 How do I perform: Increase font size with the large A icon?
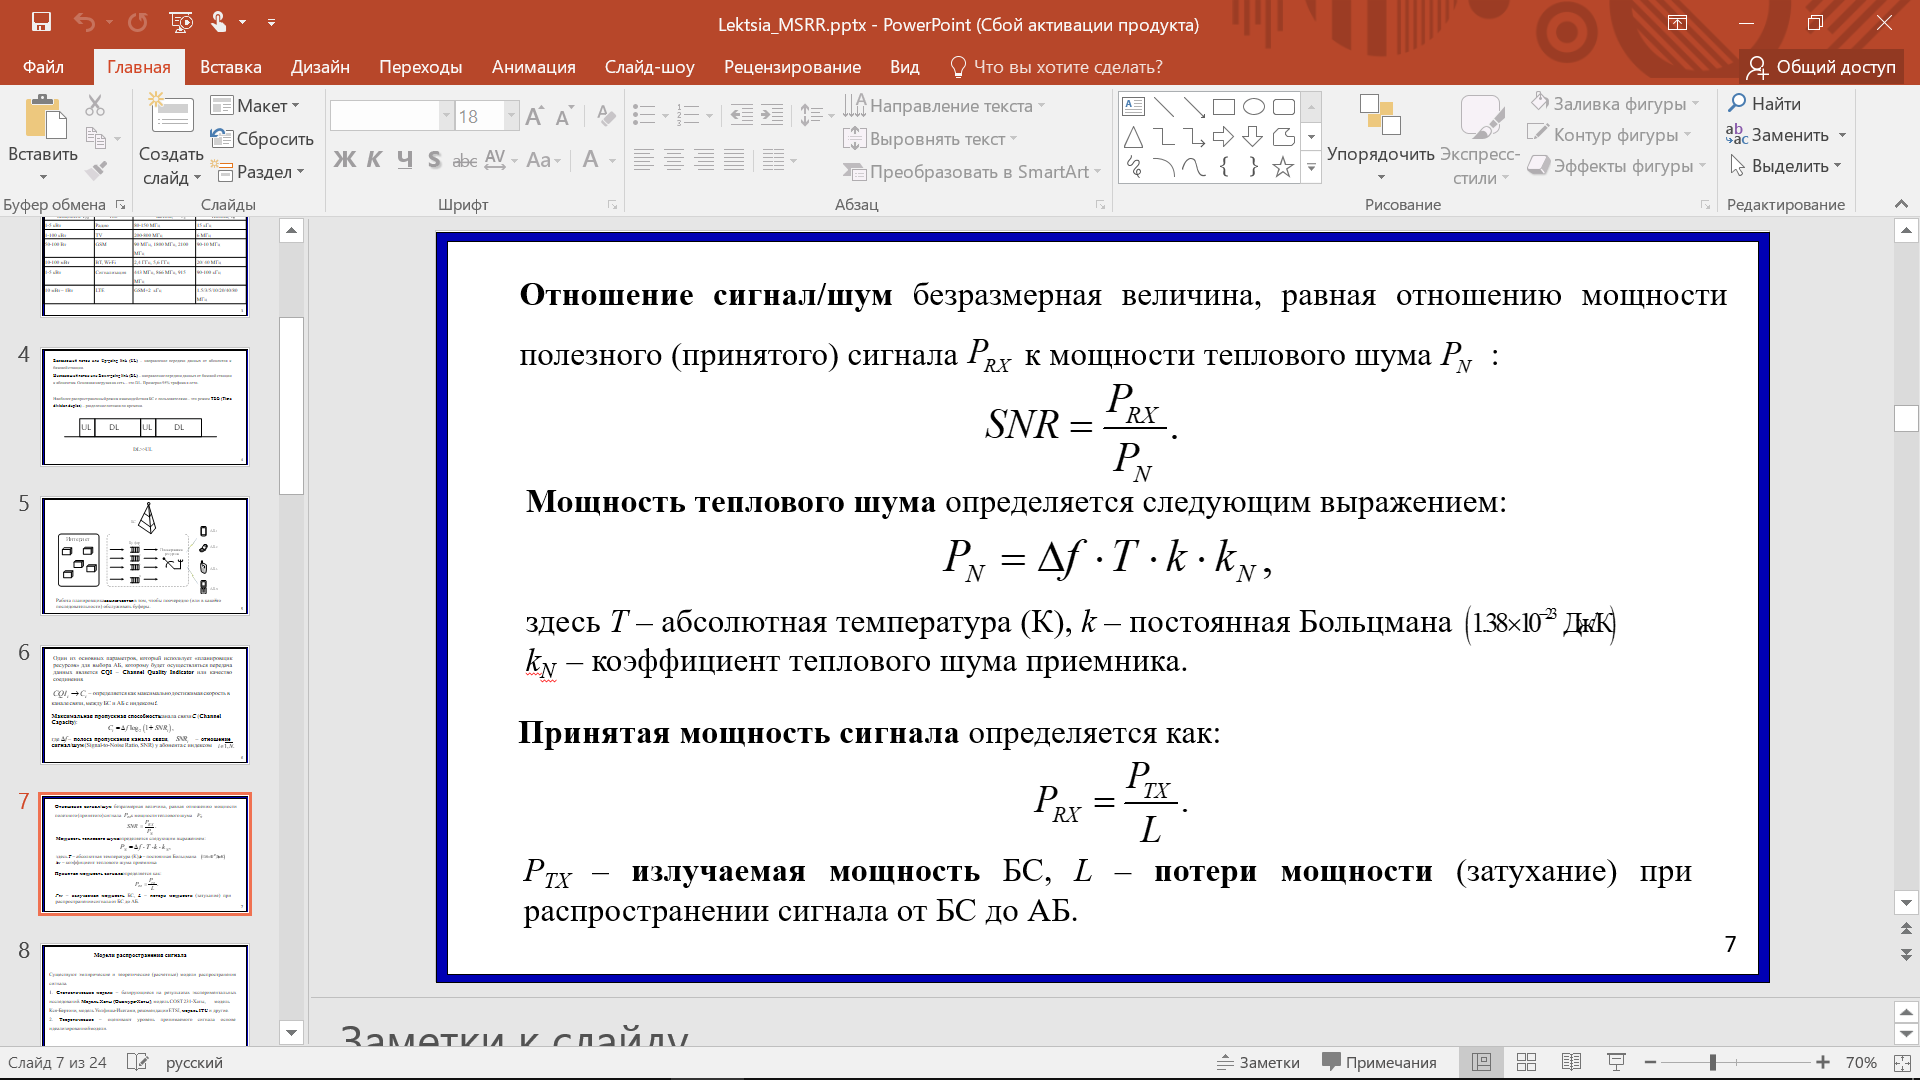coord(535,117)
